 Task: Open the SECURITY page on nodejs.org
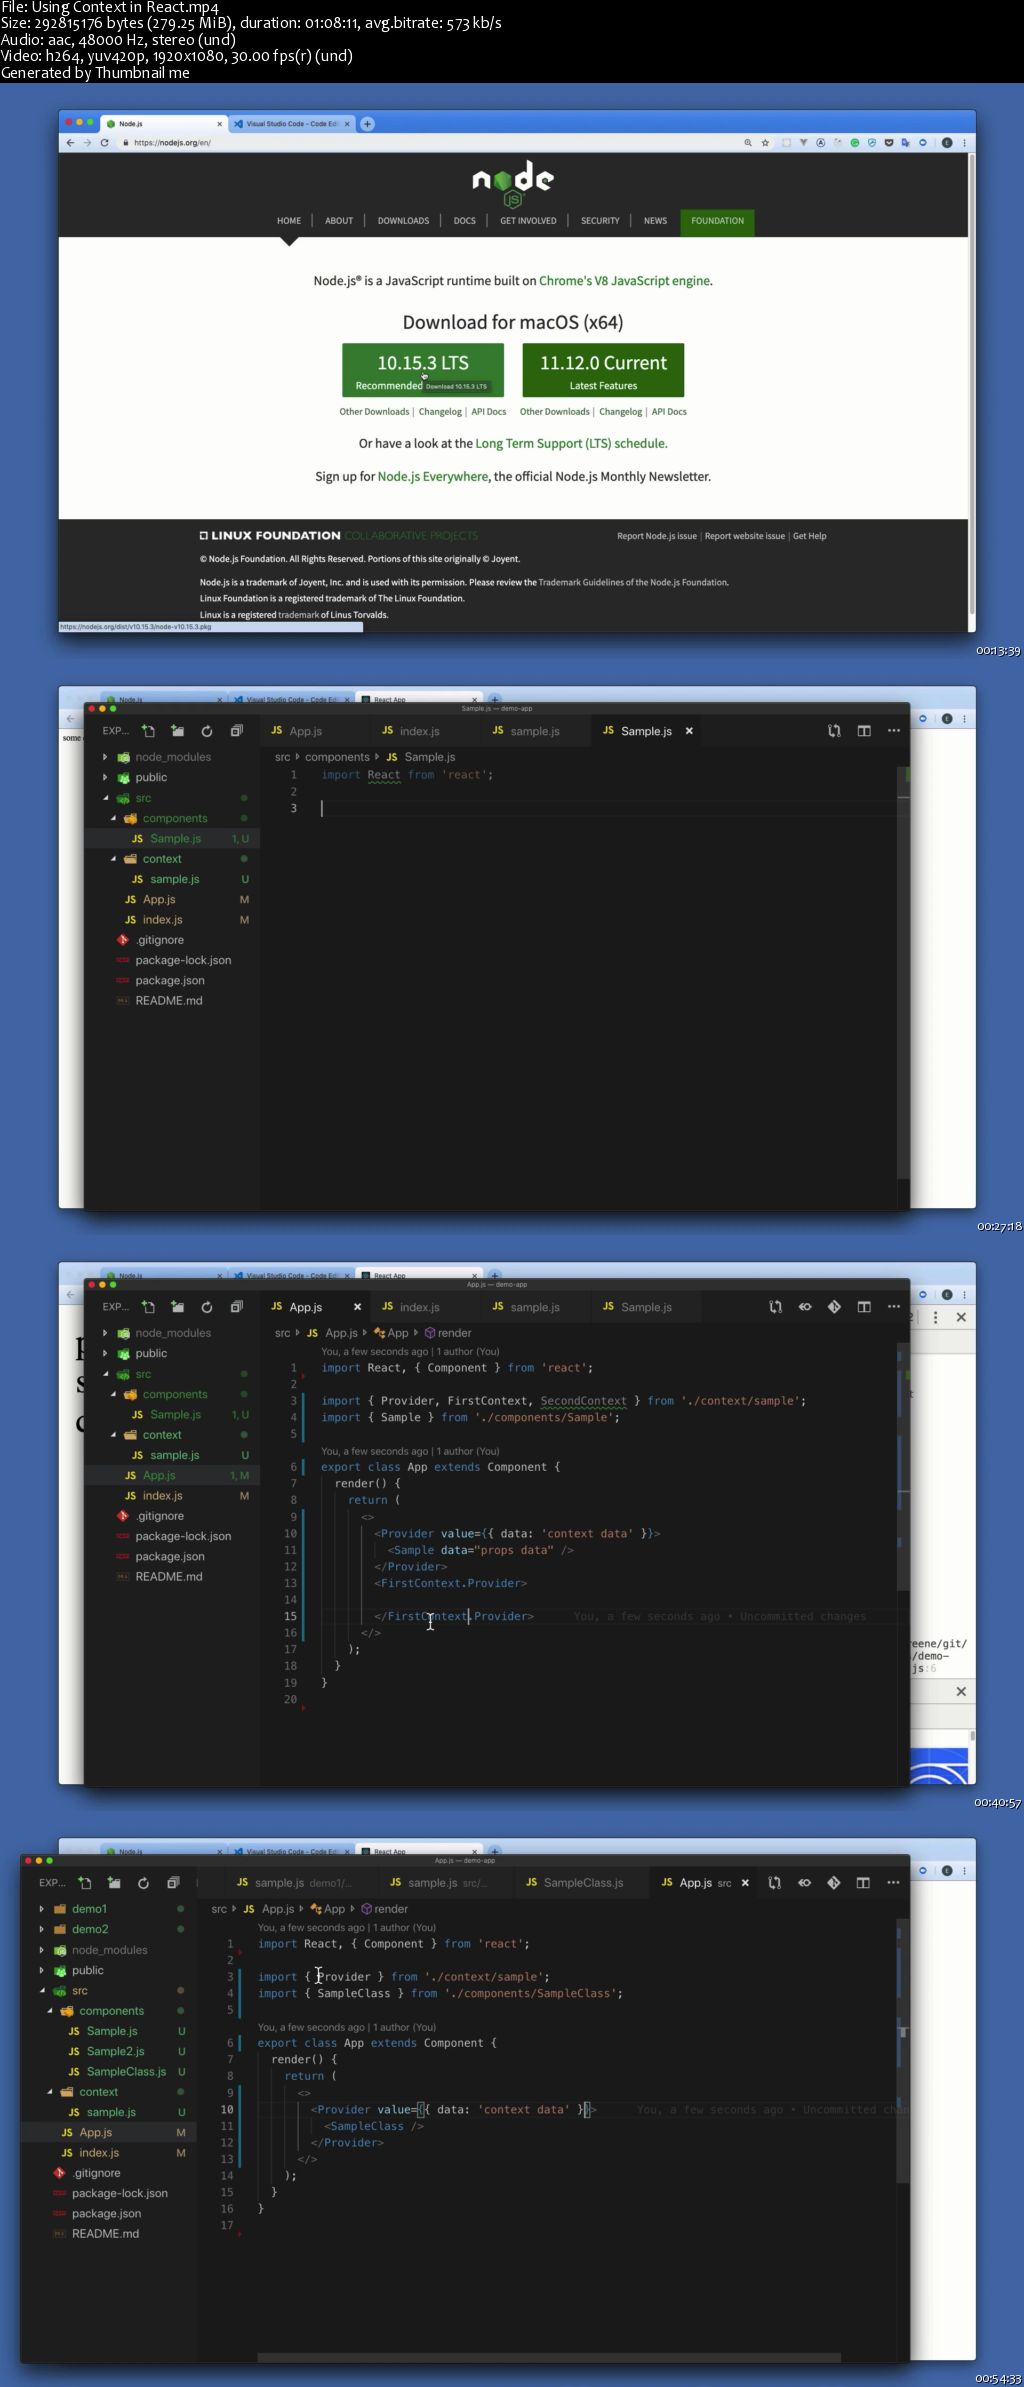pyautogui.click(x=600, y=221)
